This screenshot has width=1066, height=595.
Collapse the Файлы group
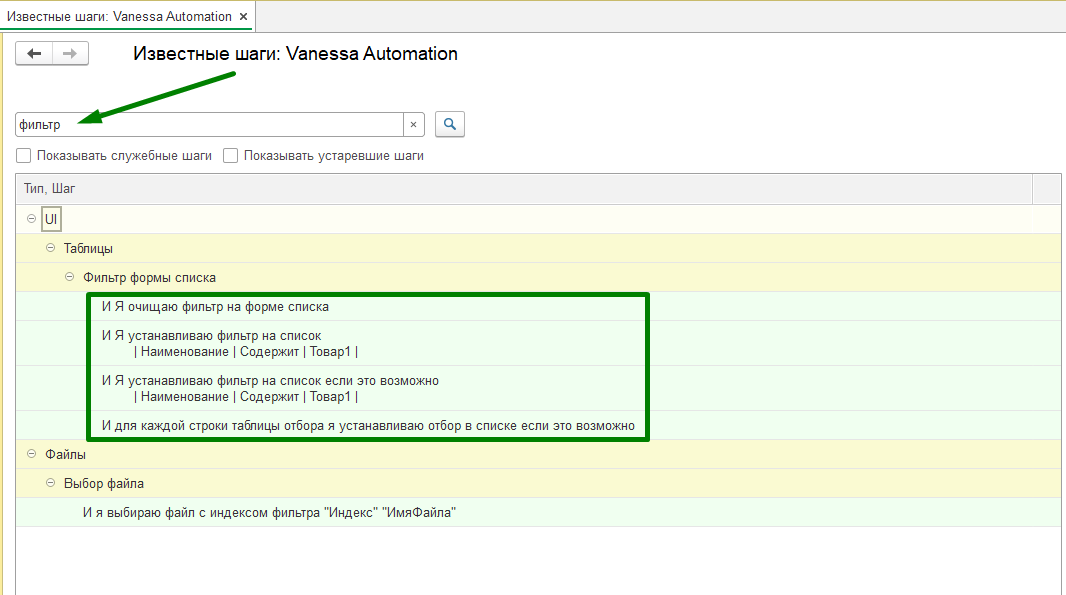click(x=31, y=454)
